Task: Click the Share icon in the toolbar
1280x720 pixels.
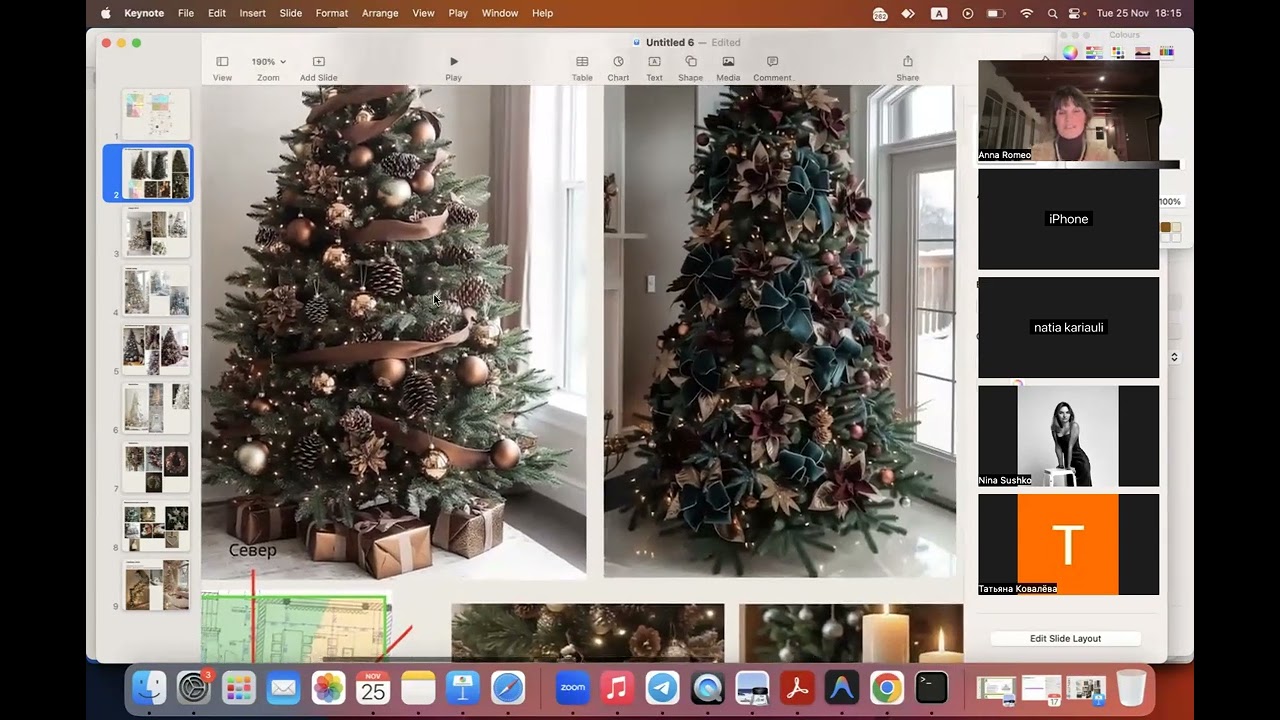Action: (x=907, y=62)
